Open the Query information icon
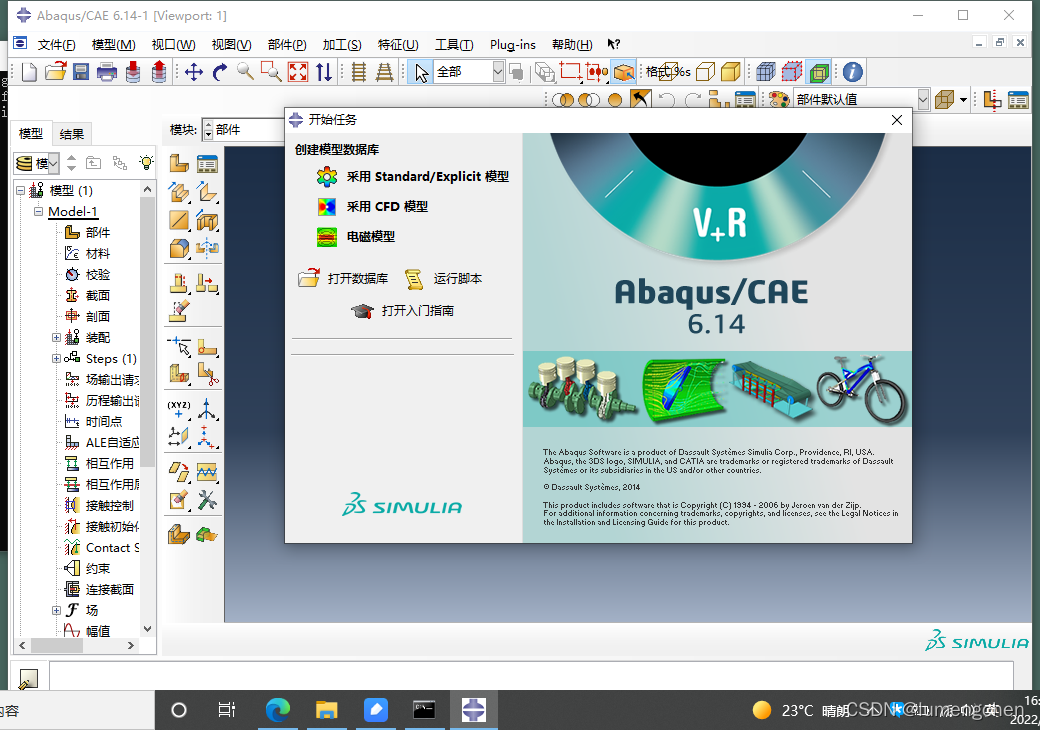 (x=852, y=72)
